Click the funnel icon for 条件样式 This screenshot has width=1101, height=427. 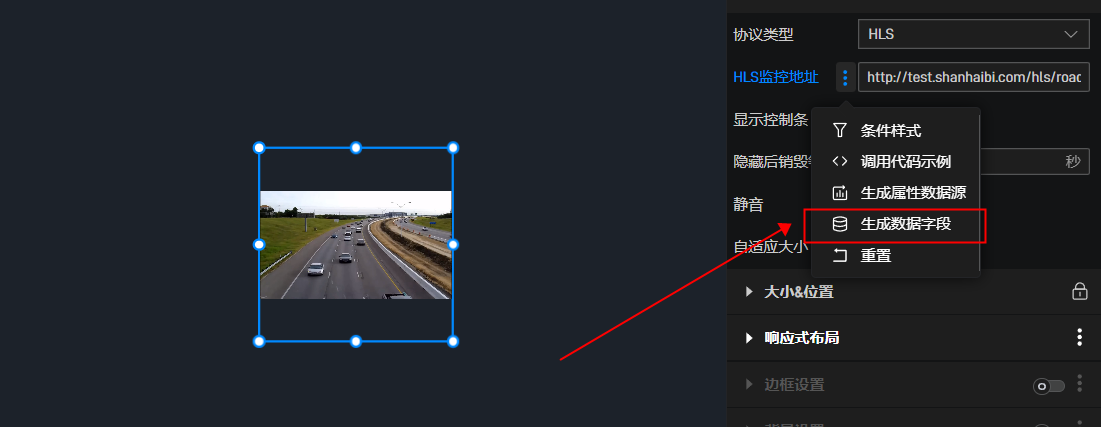(840, 130)
